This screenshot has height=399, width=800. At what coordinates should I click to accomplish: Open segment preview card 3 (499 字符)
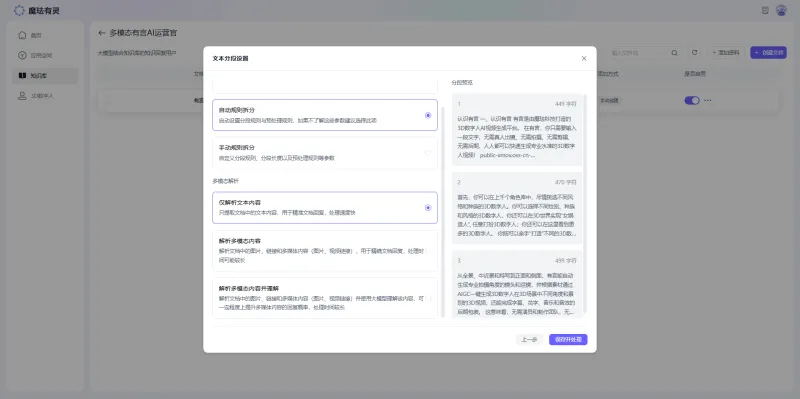tap(517, 284)
